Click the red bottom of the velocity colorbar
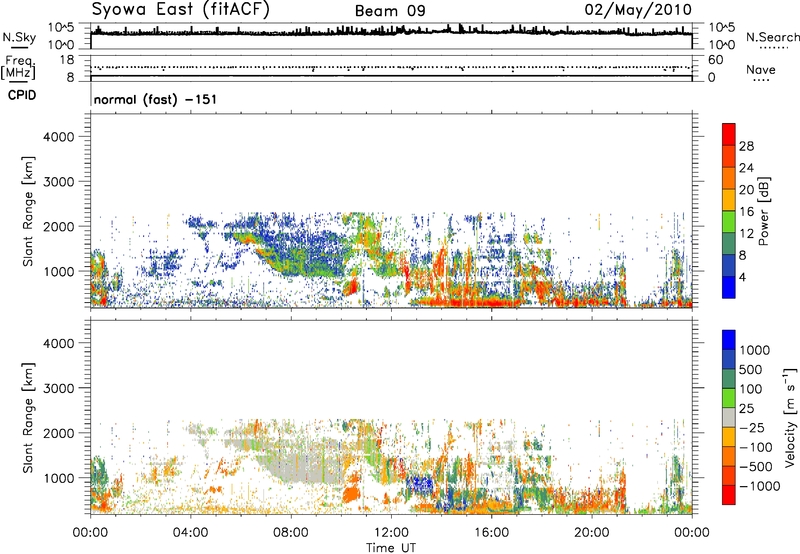The width and height of the screenshot is (800, 554). (x=729, y=495)
